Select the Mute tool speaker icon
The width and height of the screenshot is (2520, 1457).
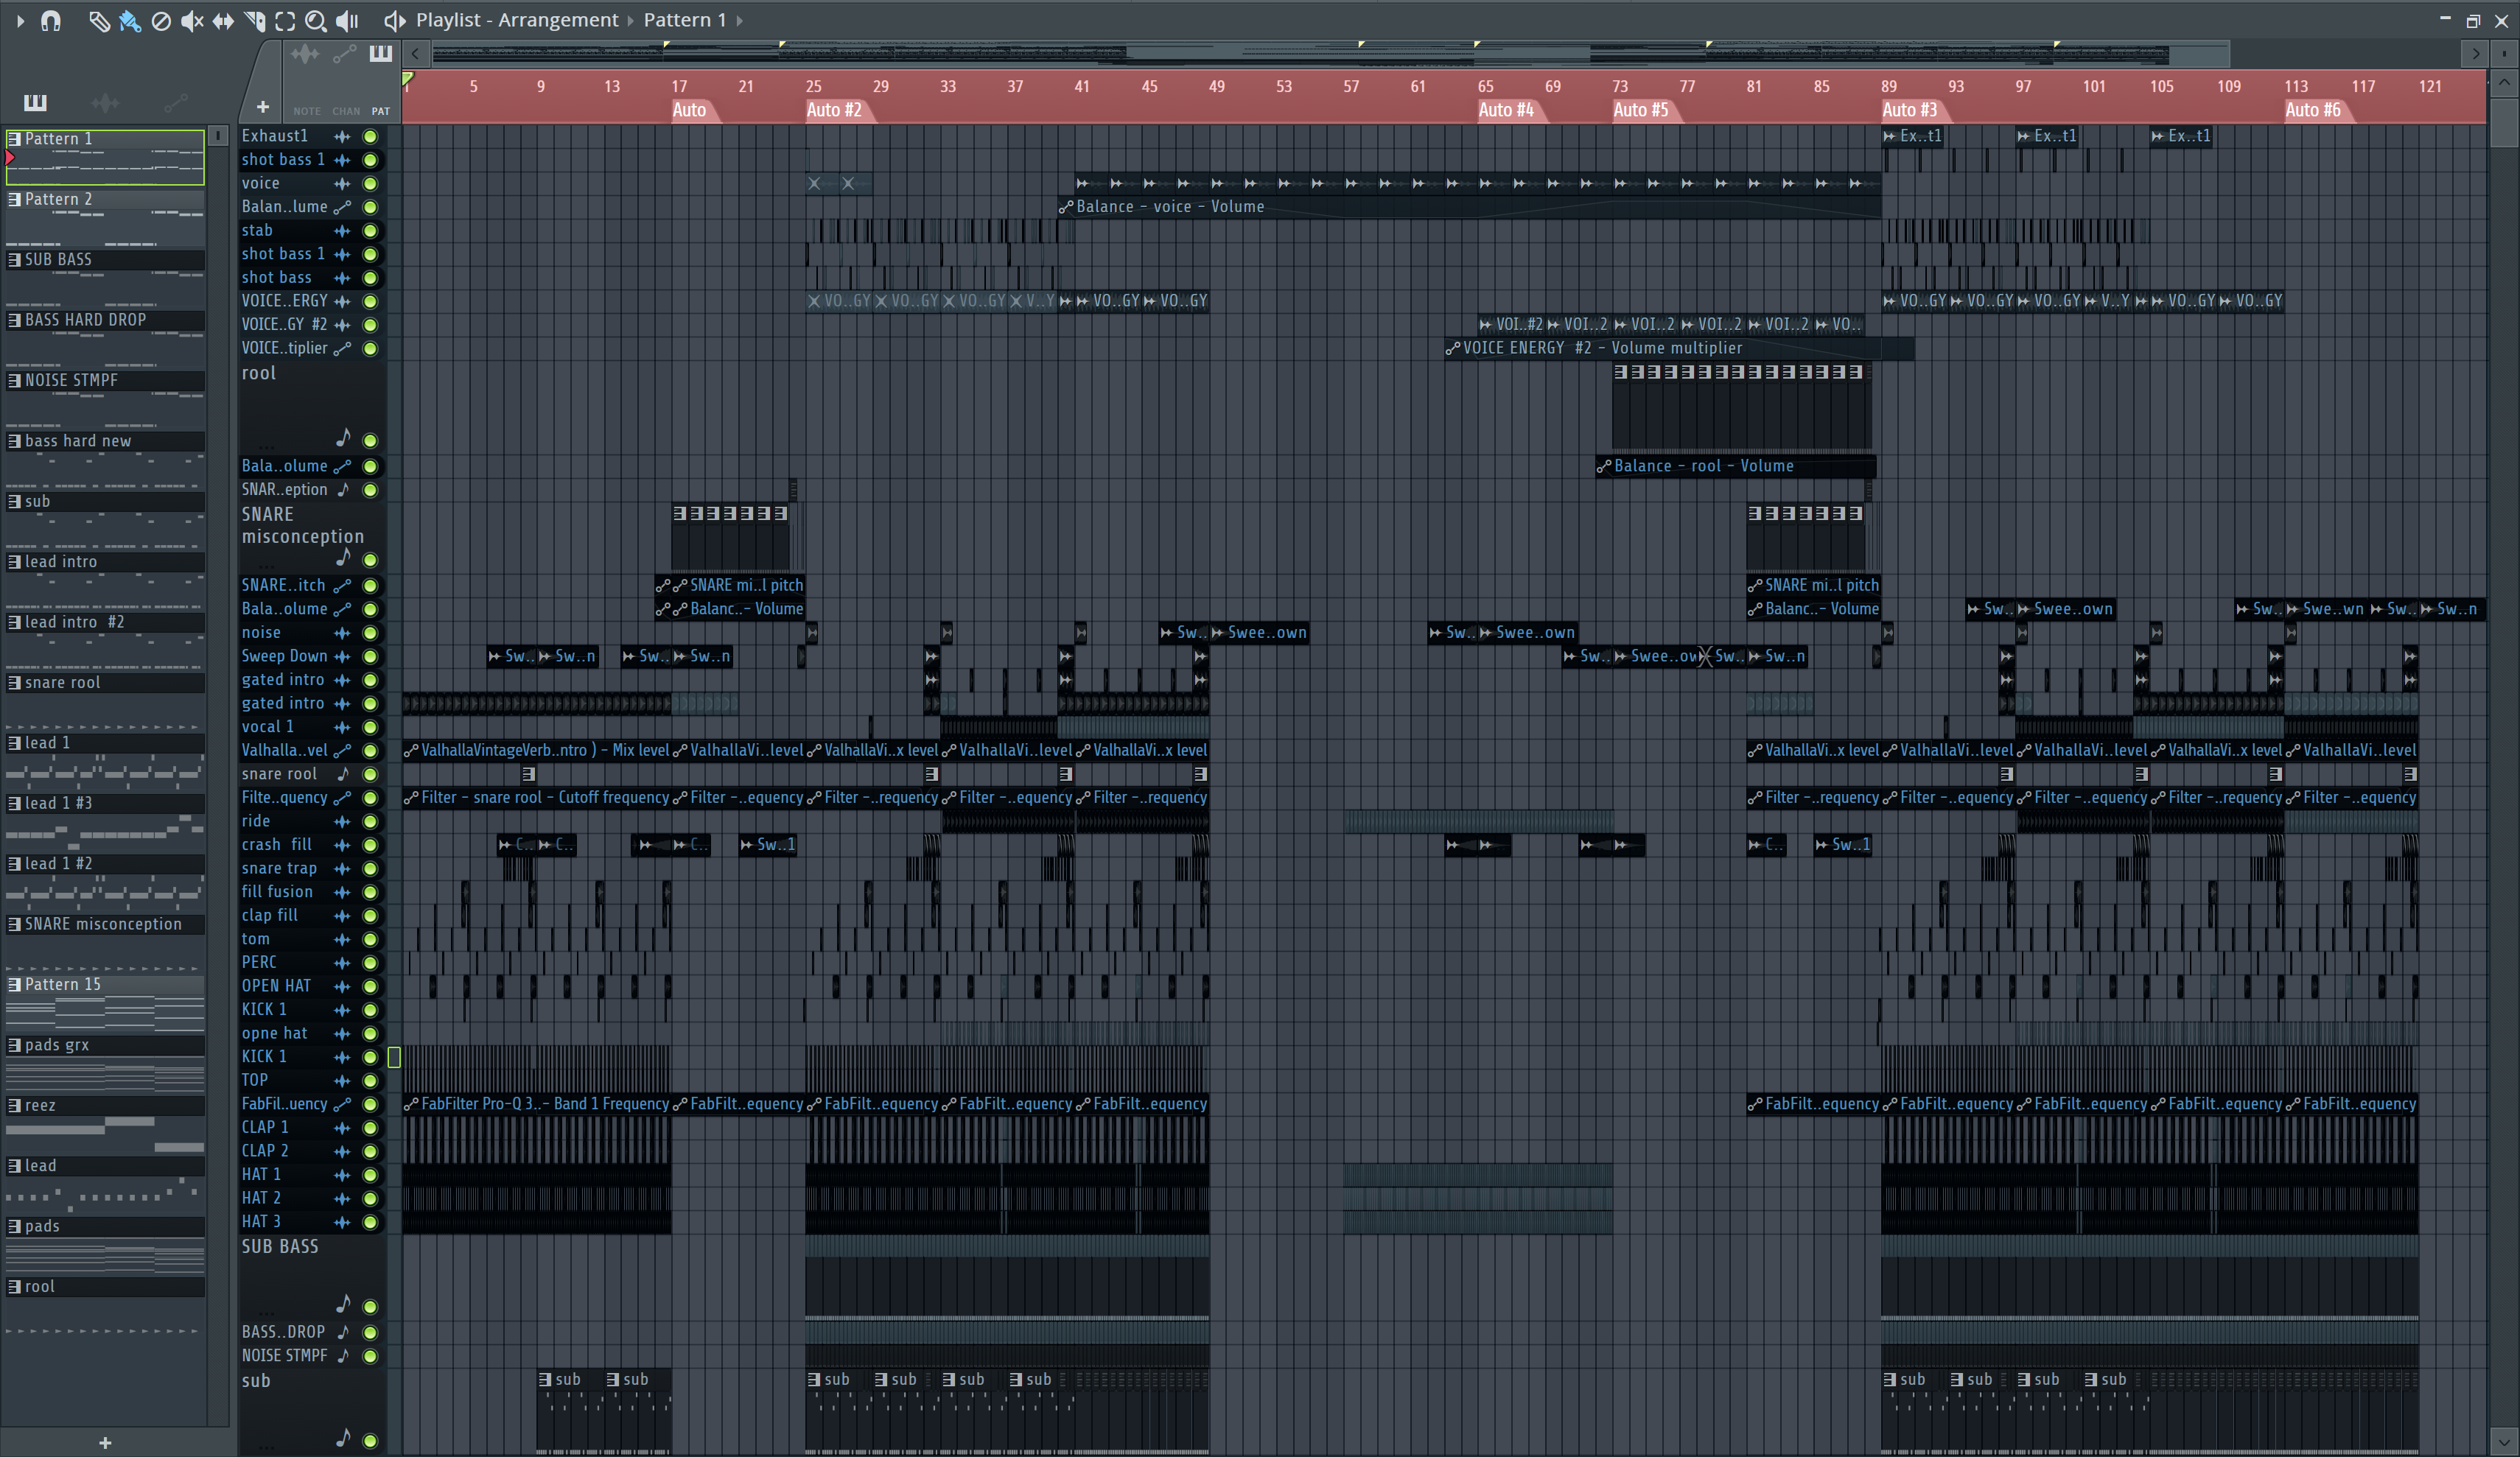191,20
